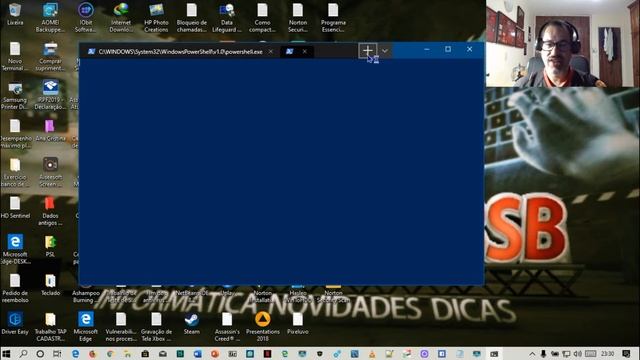Select the Dados antigos desktop icon

tap(50, 211)
